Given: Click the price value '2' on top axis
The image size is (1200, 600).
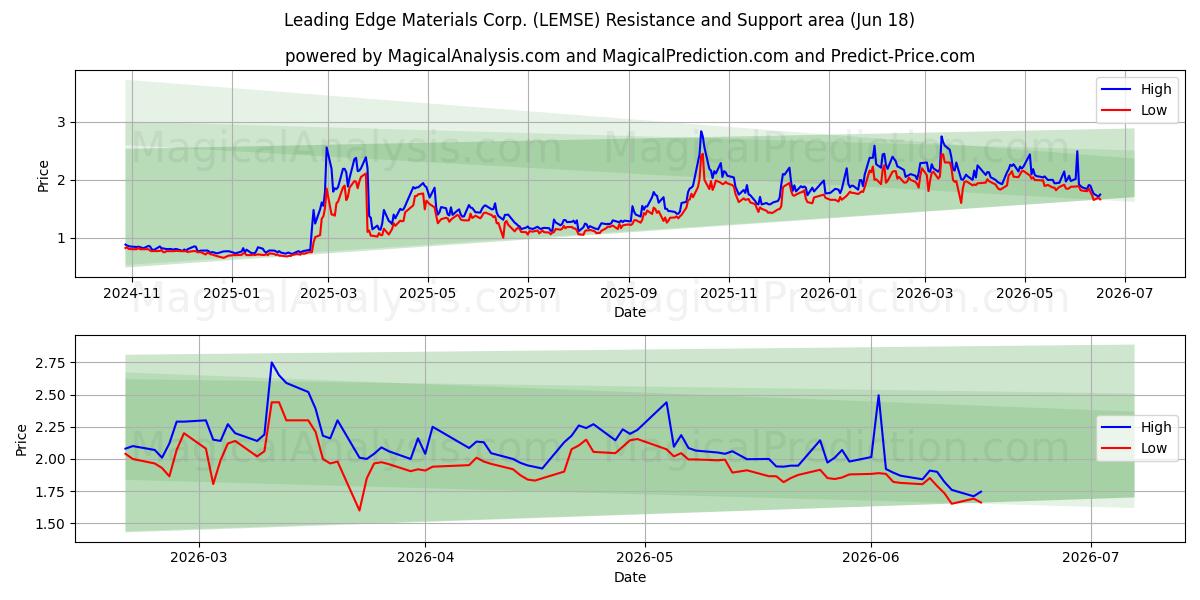Looking at the screenshot, I should [x=60, y=180].
